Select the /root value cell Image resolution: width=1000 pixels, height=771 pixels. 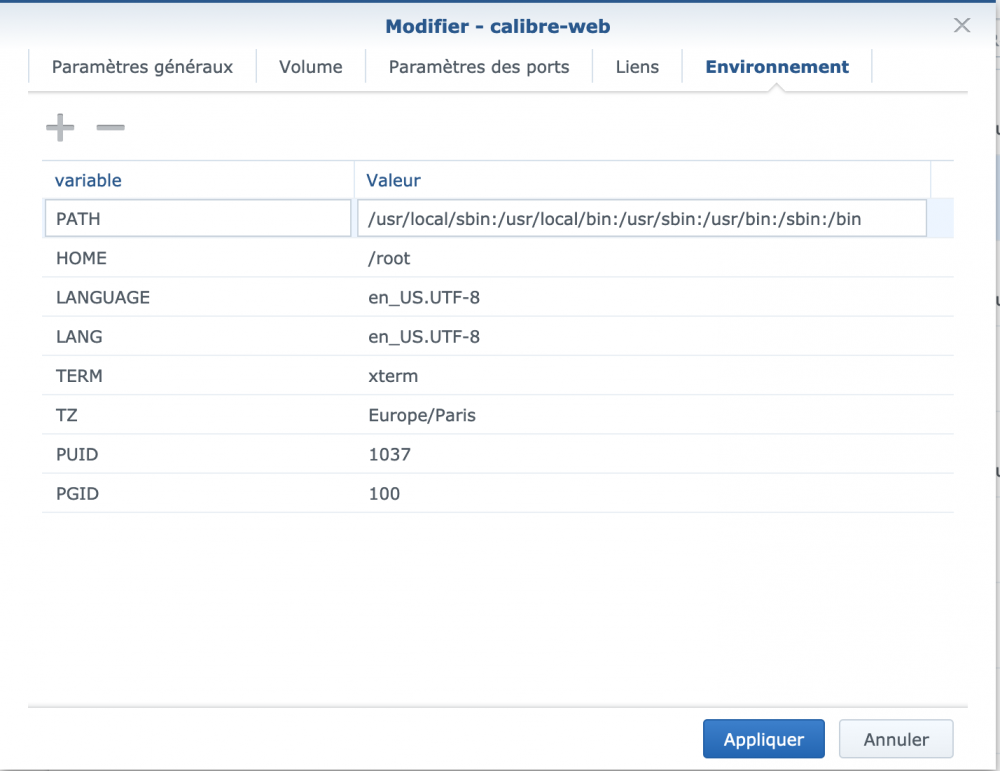tap(389, 258)
